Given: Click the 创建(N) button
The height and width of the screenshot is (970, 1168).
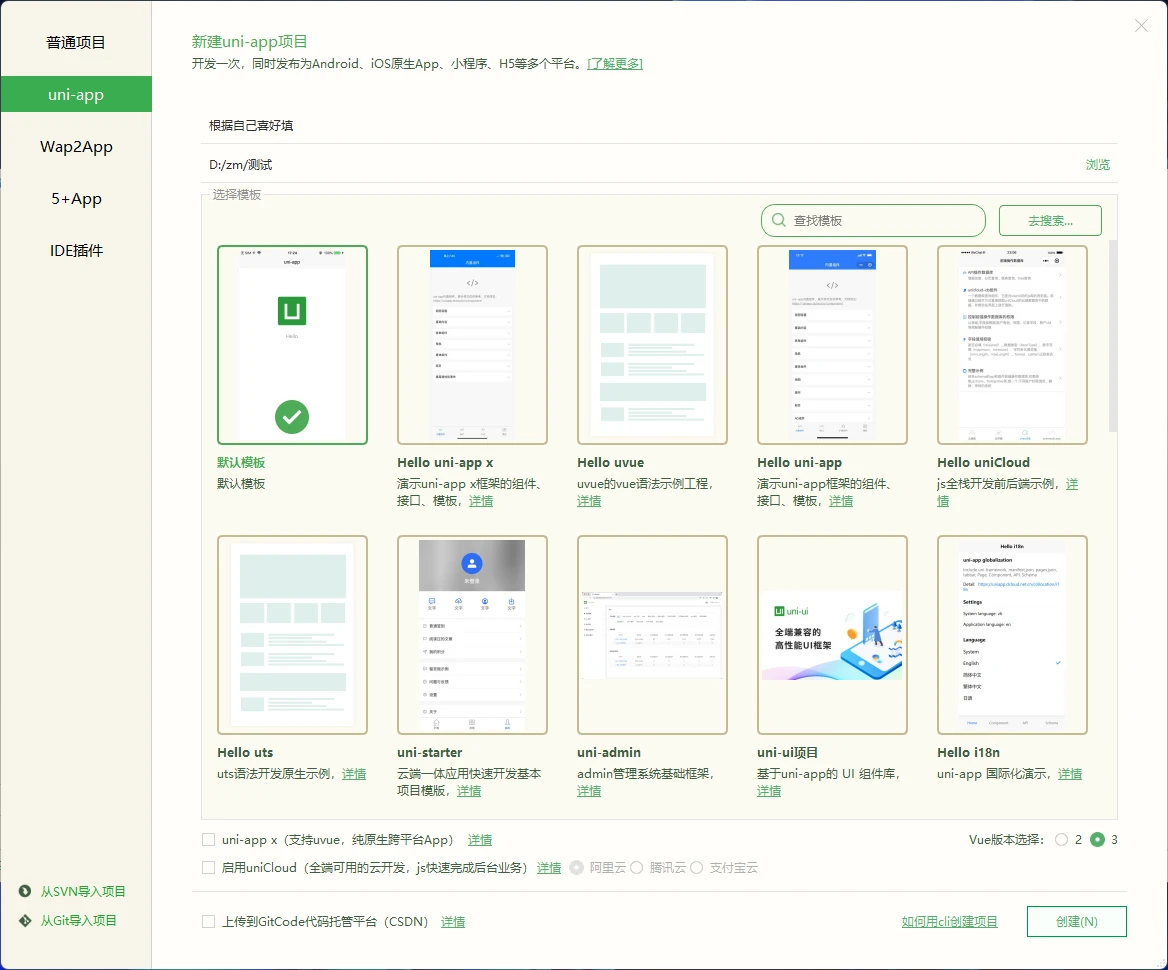Looking at the screenshot, I should pyautogui.click(x=1076, y=921).
